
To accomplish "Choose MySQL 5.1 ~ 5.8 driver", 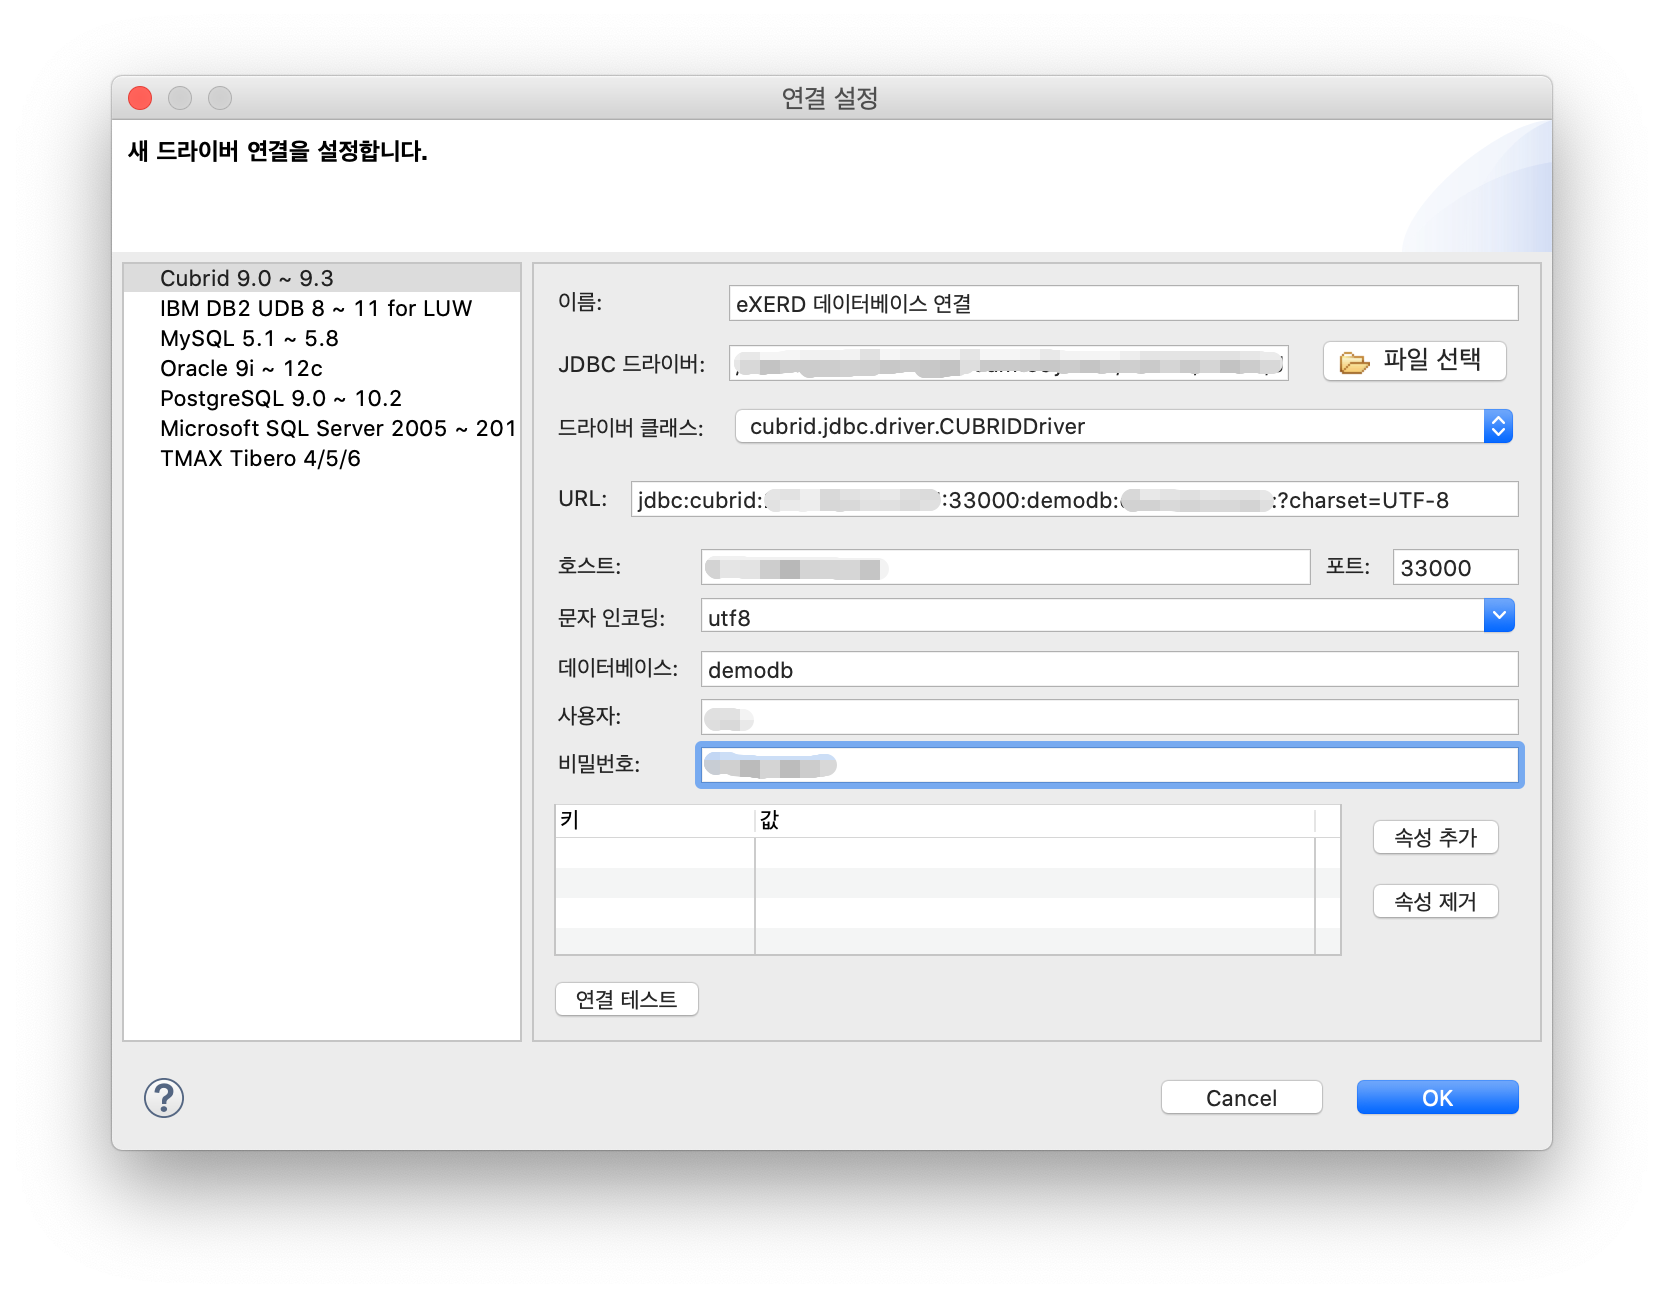I will pyautogui.click(x=322, y=338).
